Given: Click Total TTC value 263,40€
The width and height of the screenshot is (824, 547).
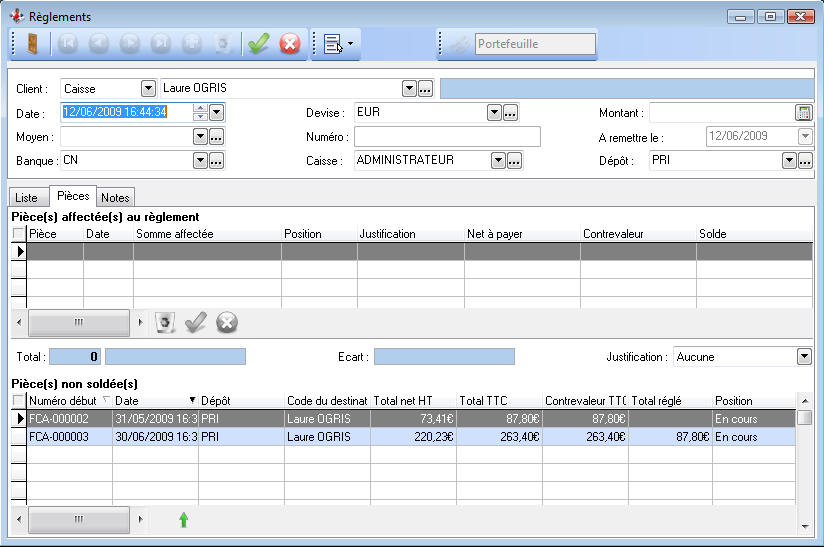Looking at the screenshot, I should (519, 437).
